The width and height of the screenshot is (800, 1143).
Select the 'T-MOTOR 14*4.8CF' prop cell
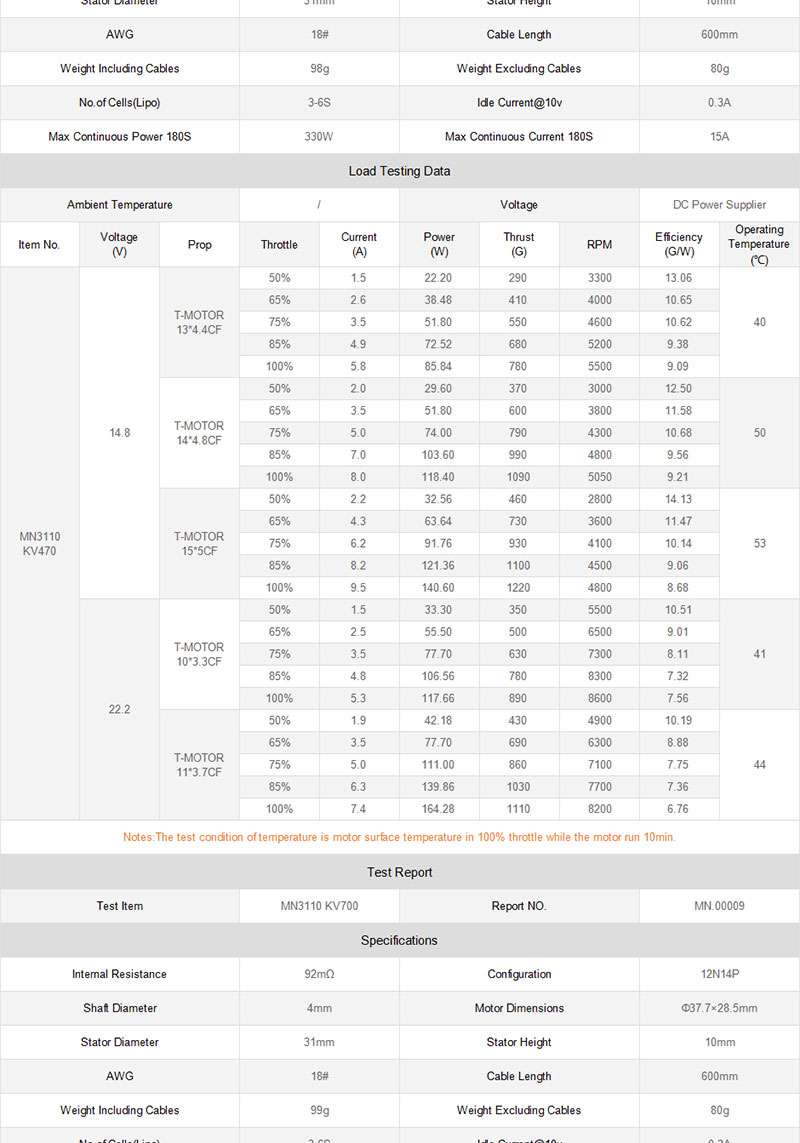tap(199, 433)
